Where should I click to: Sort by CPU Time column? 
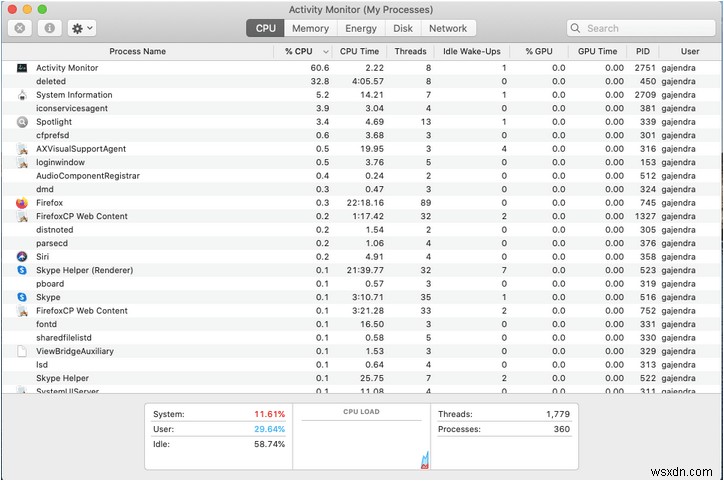click(359, 52)
